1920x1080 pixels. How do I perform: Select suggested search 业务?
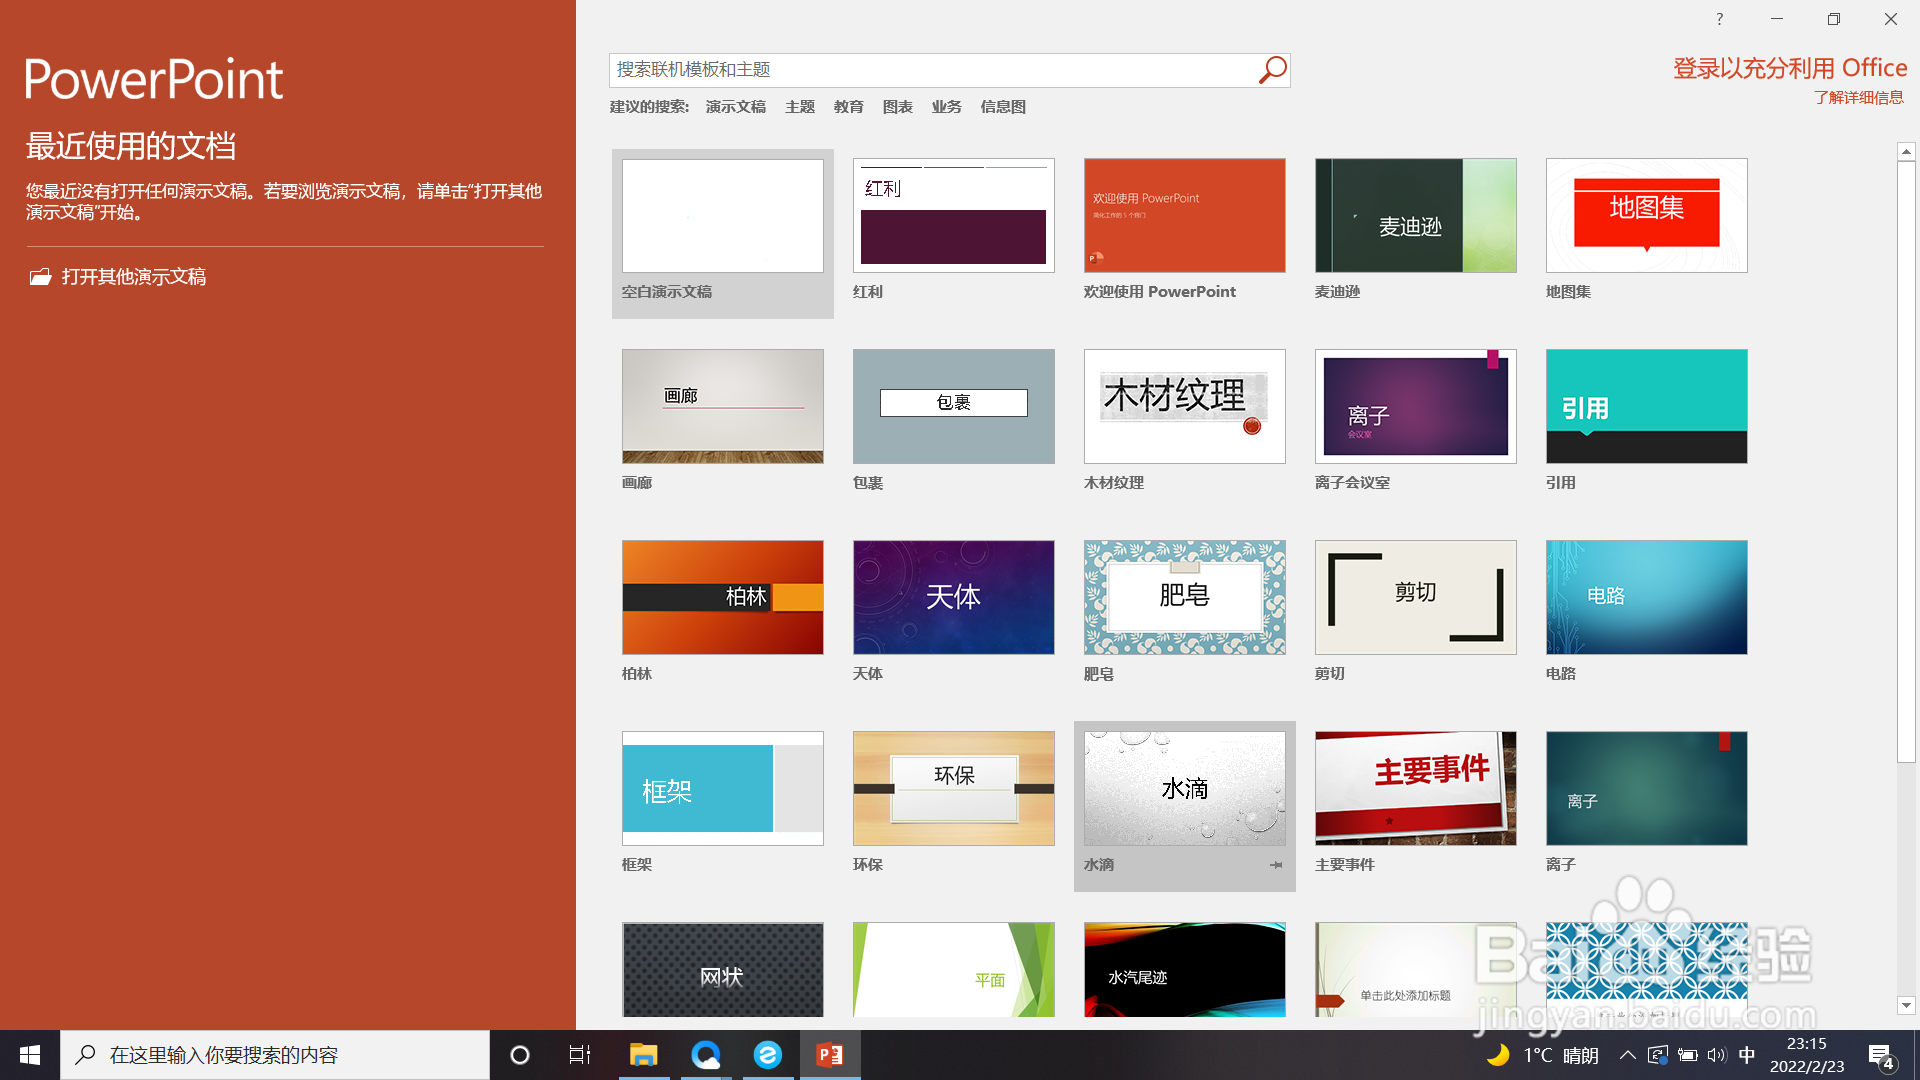[x=947, y=107]
